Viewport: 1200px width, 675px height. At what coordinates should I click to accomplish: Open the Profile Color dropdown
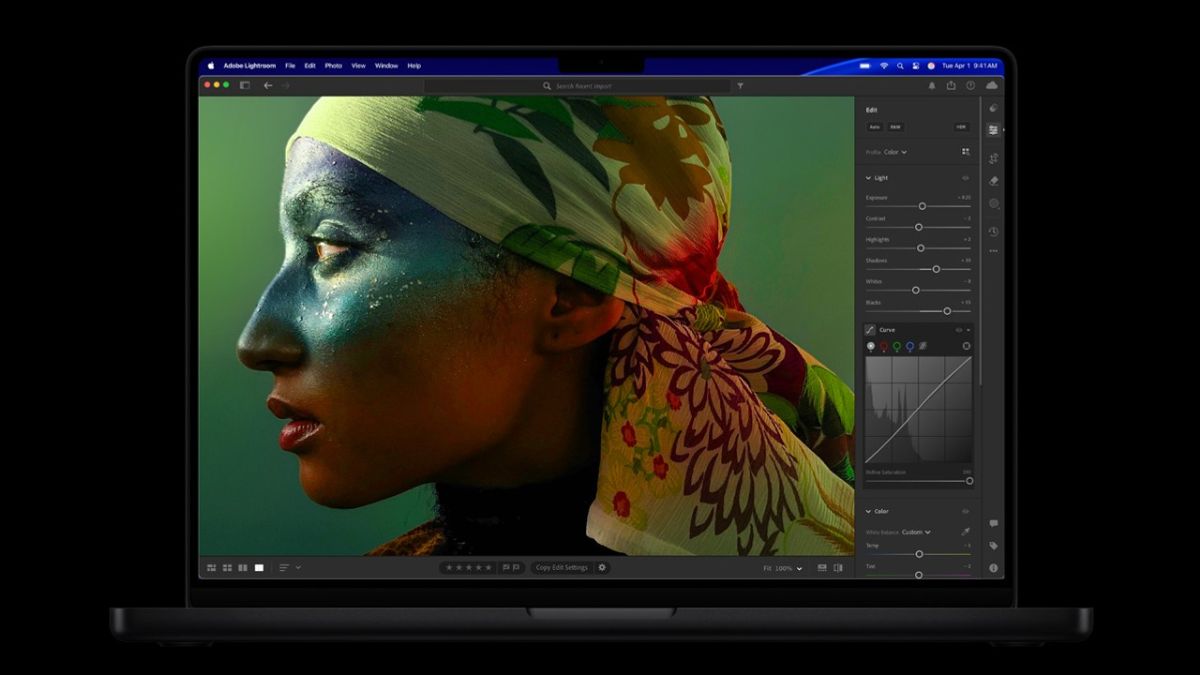[894, 152]
